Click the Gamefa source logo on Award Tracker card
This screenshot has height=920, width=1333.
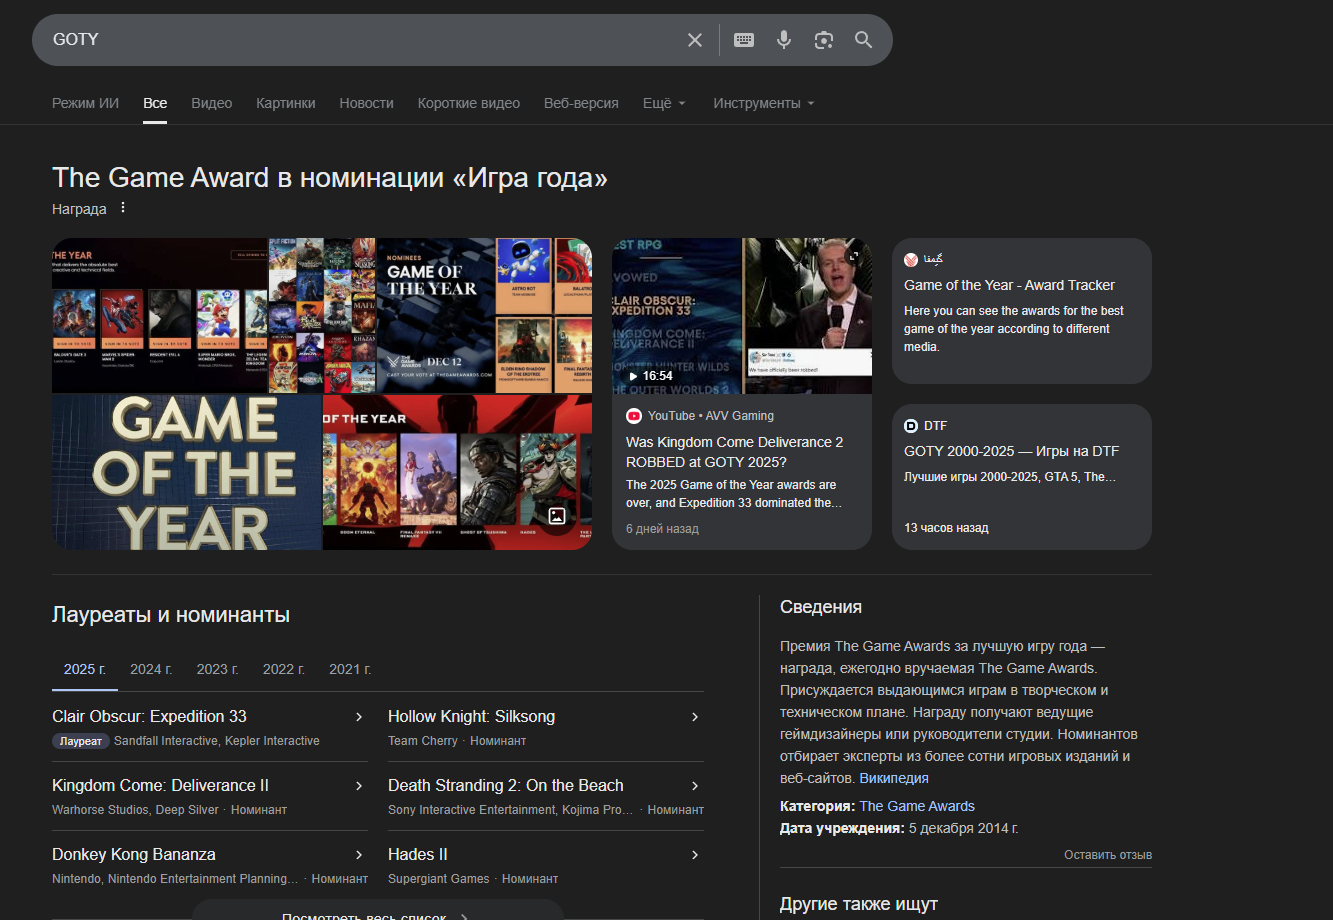point(911,260)
